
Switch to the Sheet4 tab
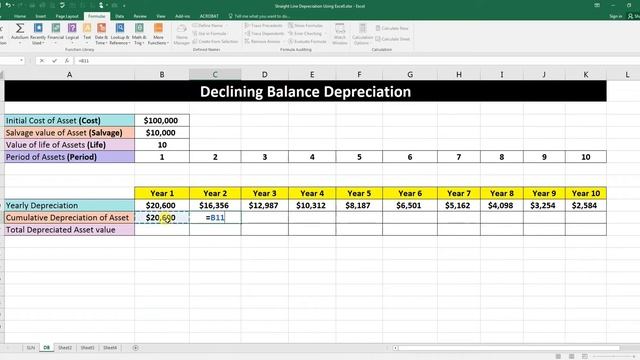click(110, 348)
